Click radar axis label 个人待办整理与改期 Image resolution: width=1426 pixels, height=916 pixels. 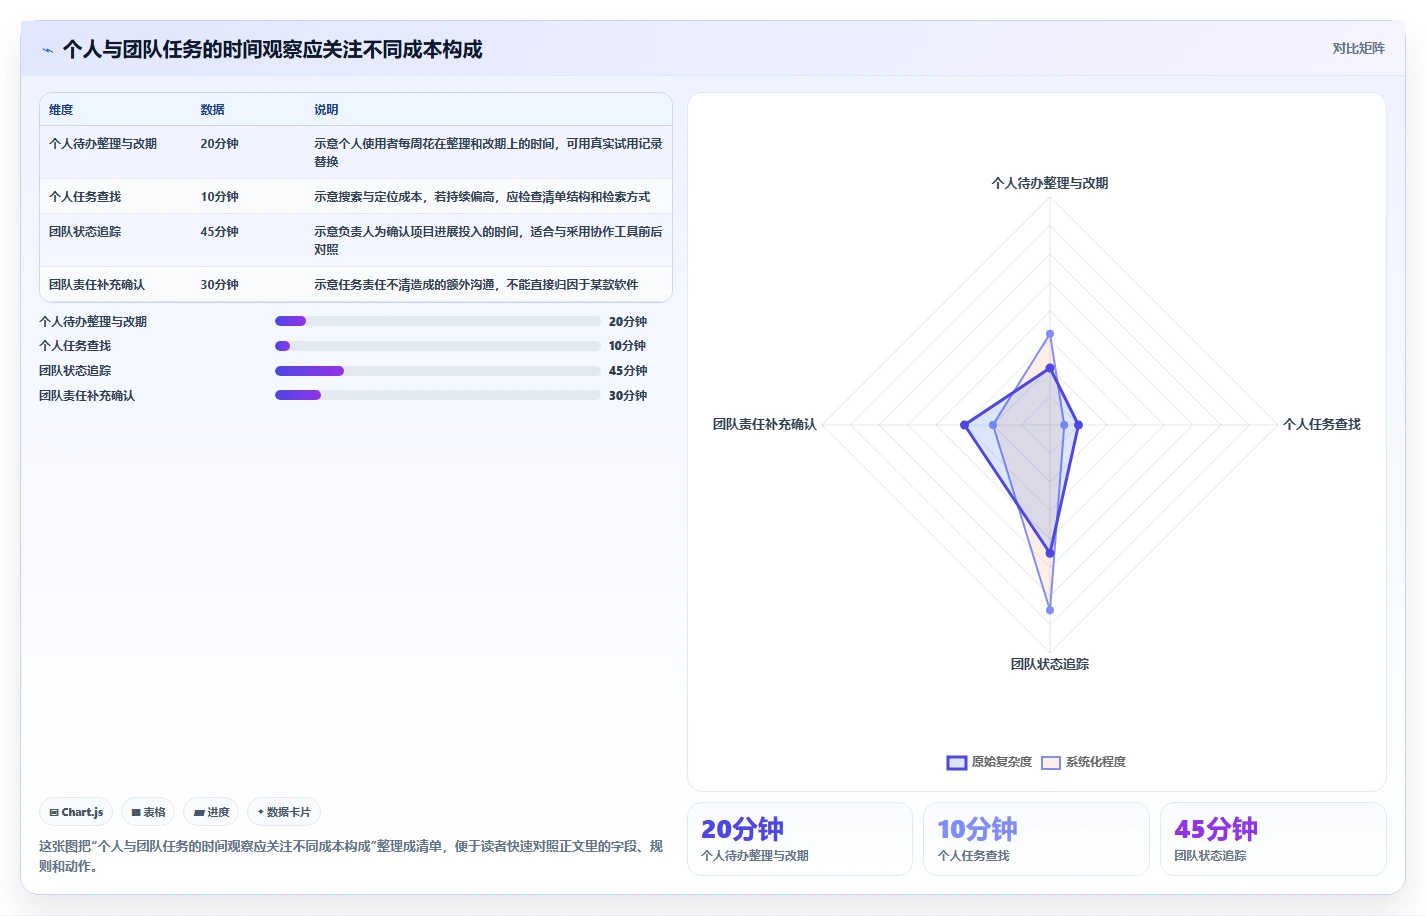pyautogui.click(x=1050, y=183)
